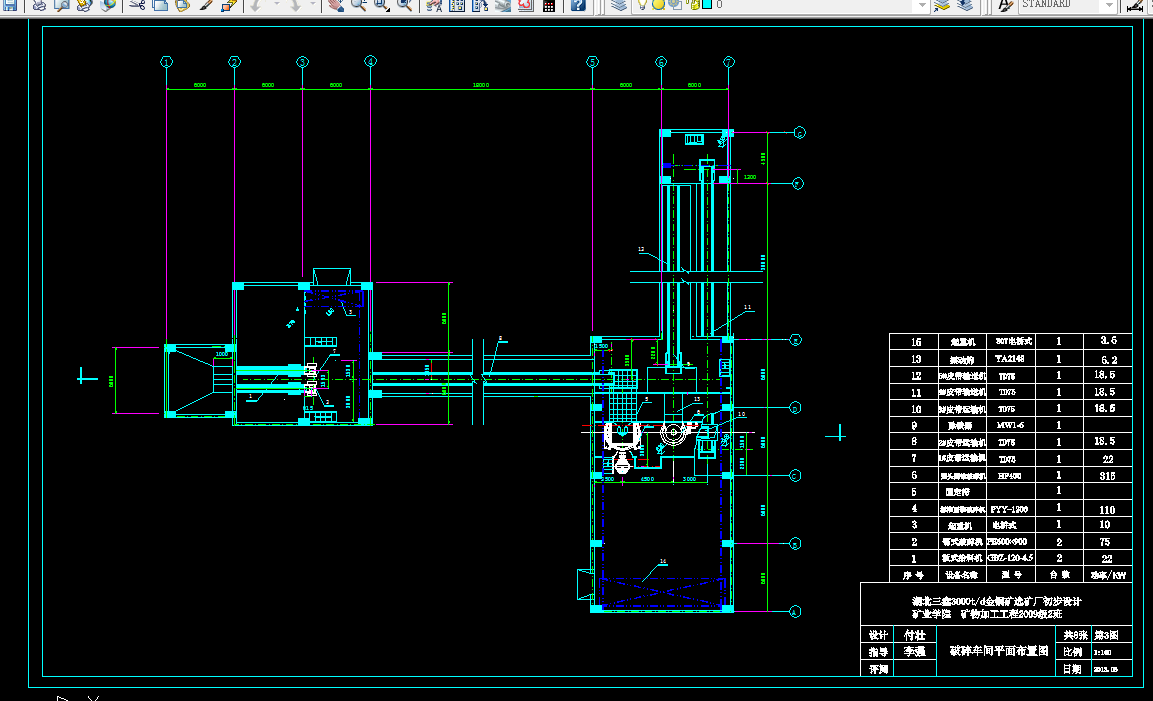Viewport: 1153px width, 701px height.
Task: Launch the Publish tool
Action: [85, 5]
